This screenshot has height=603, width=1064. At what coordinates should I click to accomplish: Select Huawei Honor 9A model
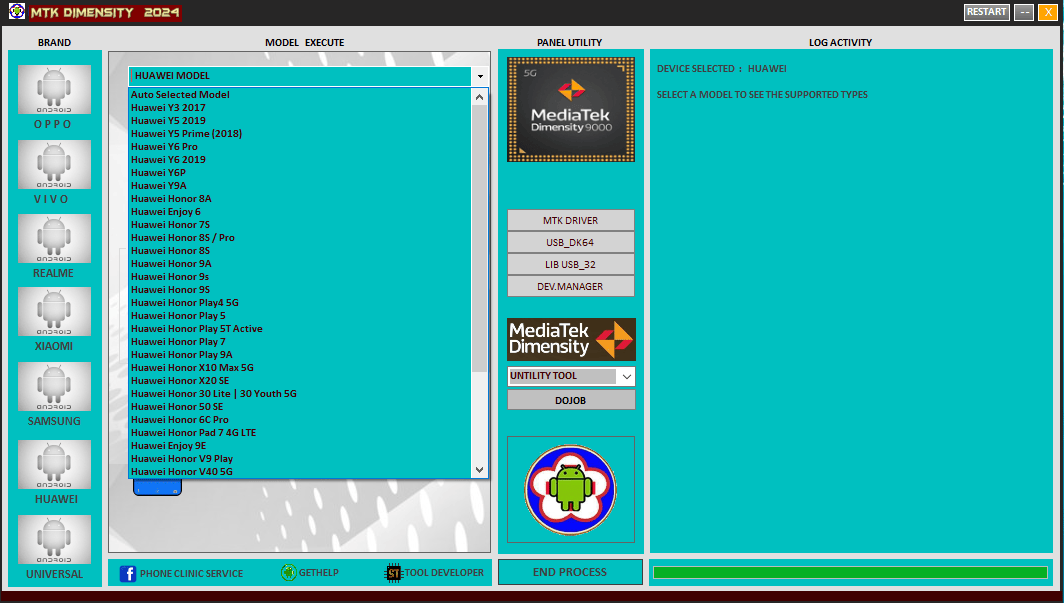tap(299, 264)
